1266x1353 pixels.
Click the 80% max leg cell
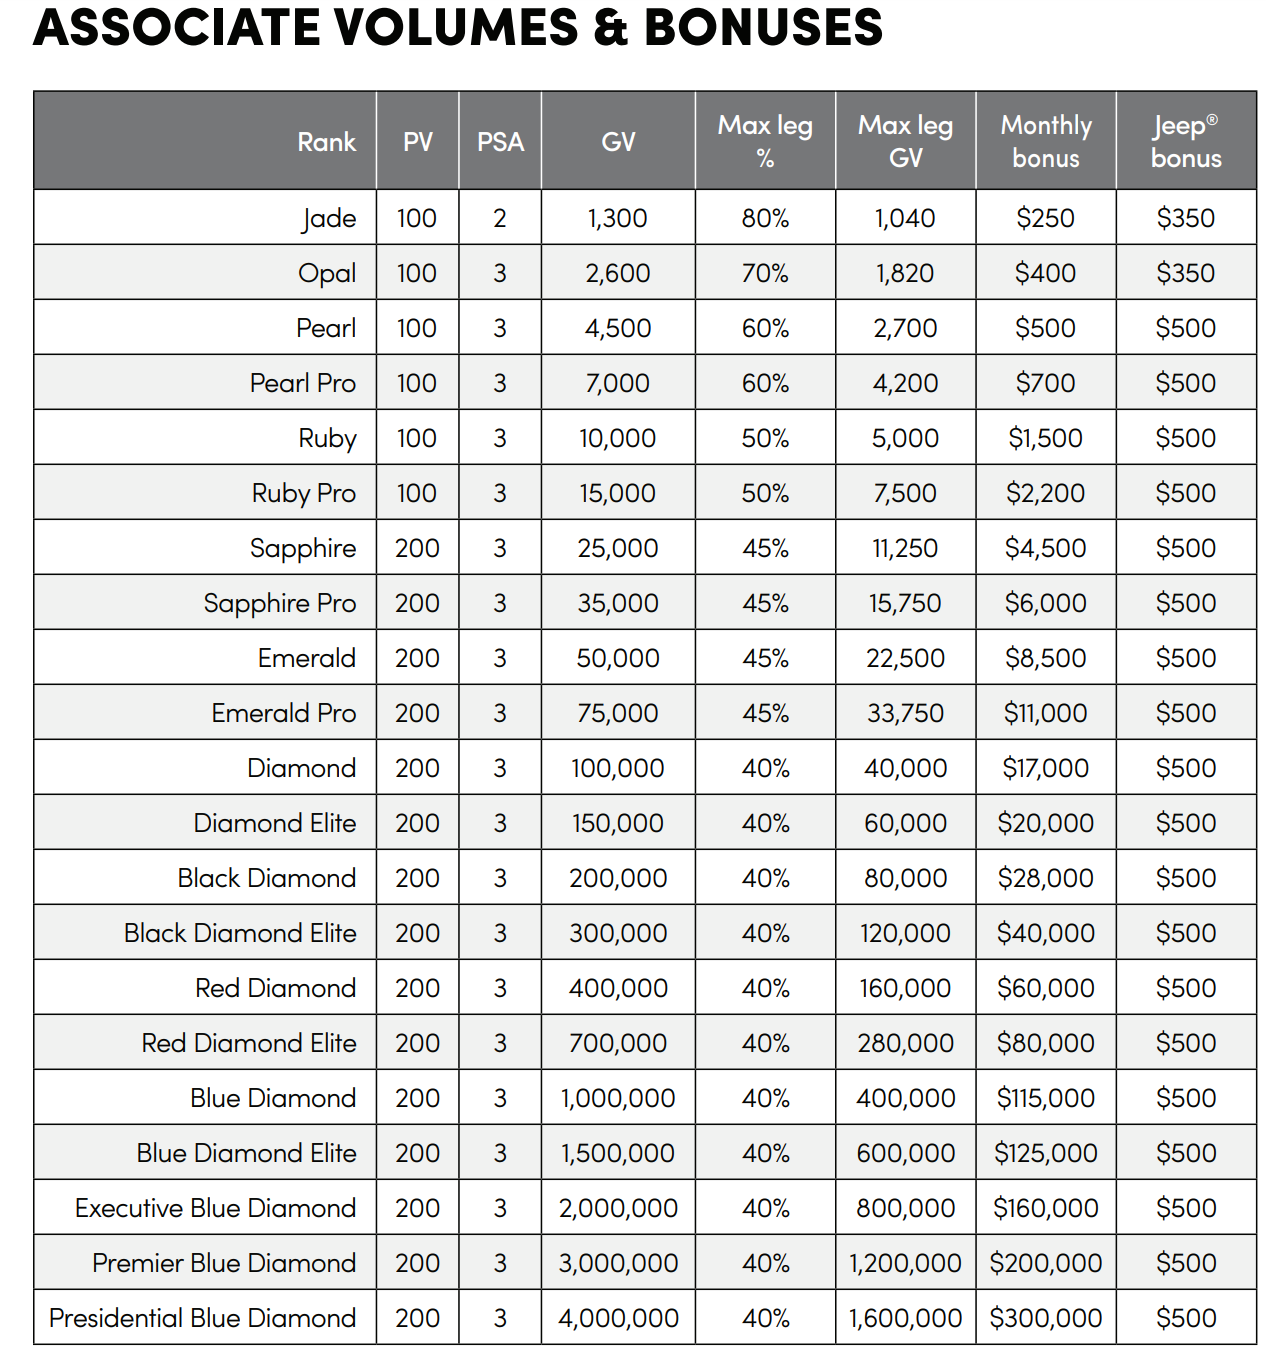click(x=765, y=218)
